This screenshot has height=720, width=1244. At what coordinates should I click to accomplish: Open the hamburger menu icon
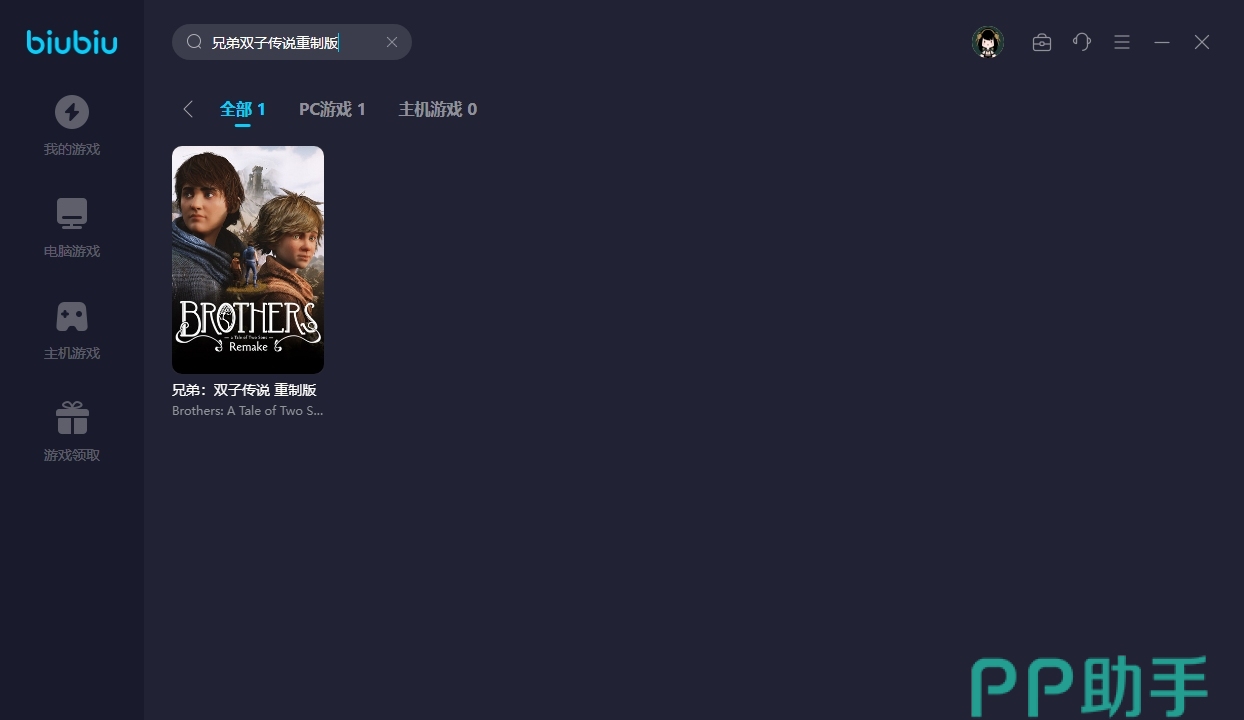pyautogui.click(x=1122, y=42)
